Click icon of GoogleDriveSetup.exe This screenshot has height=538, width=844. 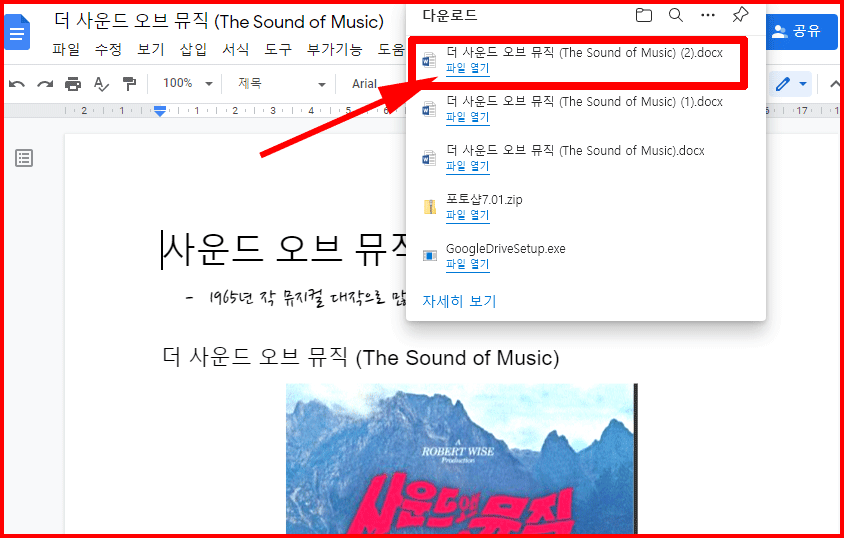pos(430,256)
